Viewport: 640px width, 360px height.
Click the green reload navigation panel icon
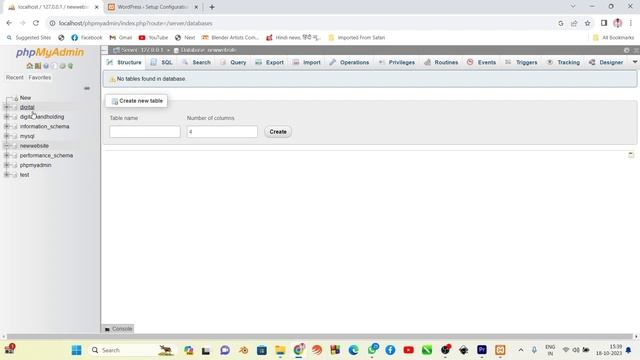tap(70, 66)
